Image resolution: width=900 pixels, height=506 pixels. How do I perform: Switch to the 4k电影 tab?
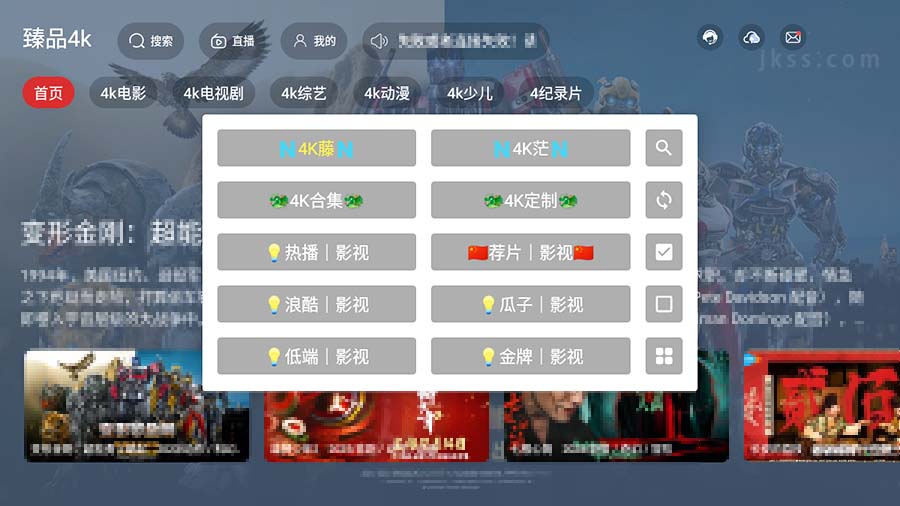coord(123,93)
